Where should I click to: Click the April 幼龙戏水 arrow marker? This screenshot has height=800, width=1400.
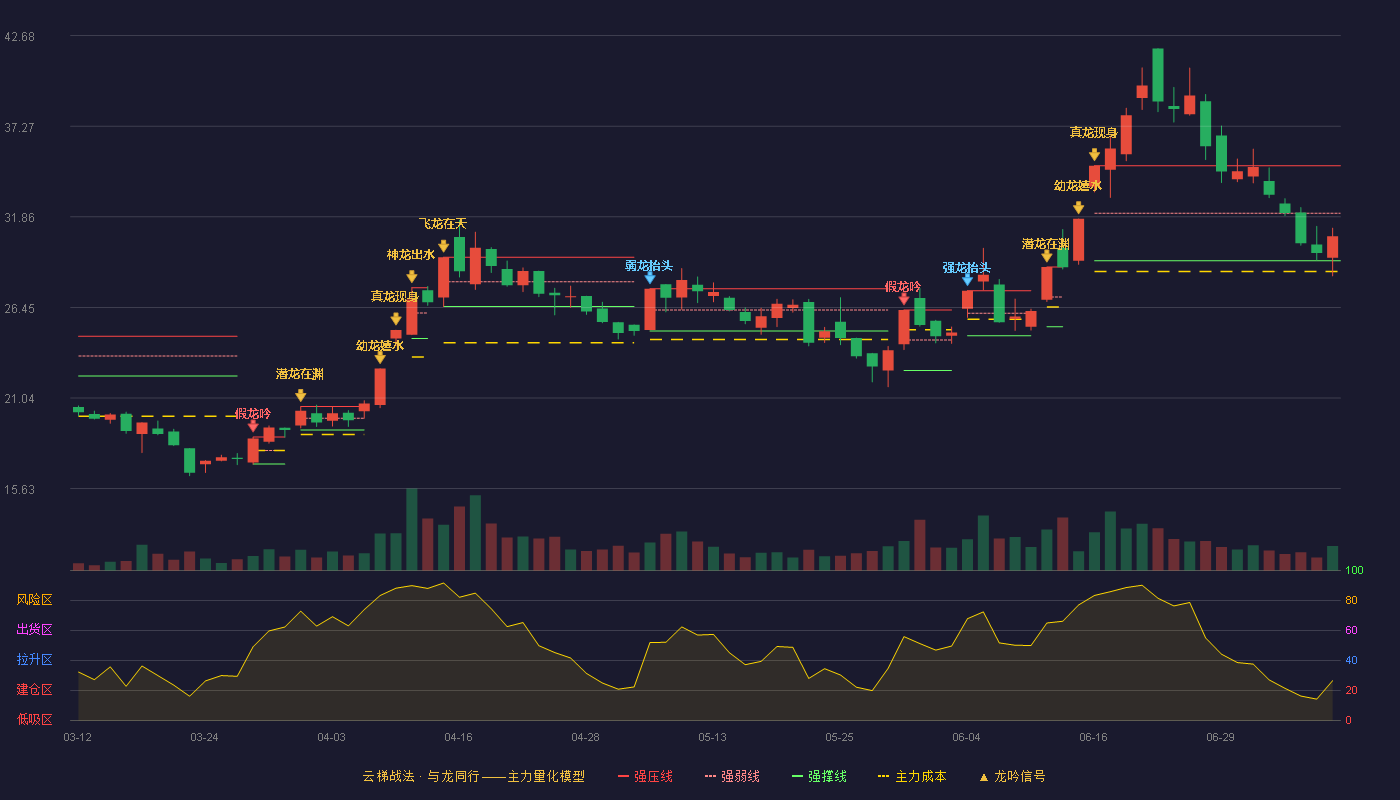pyautogui.click(x=380, y=358)
